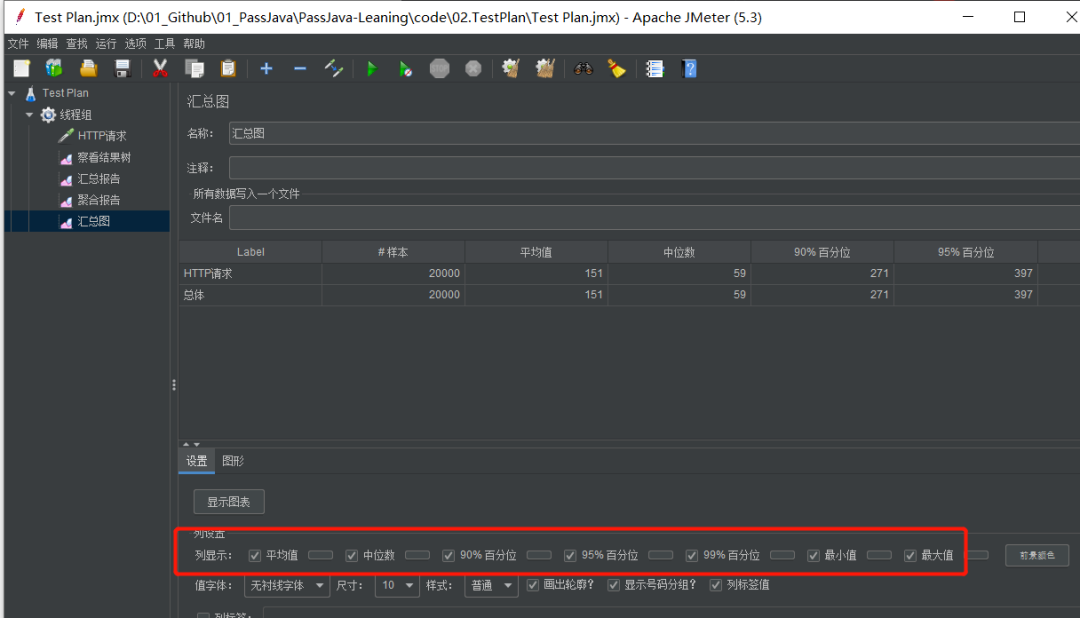Image resolution: width=1080 pixels, height=618 pixels.
Task: Open the 选项 menu
Action: [135, 44]
